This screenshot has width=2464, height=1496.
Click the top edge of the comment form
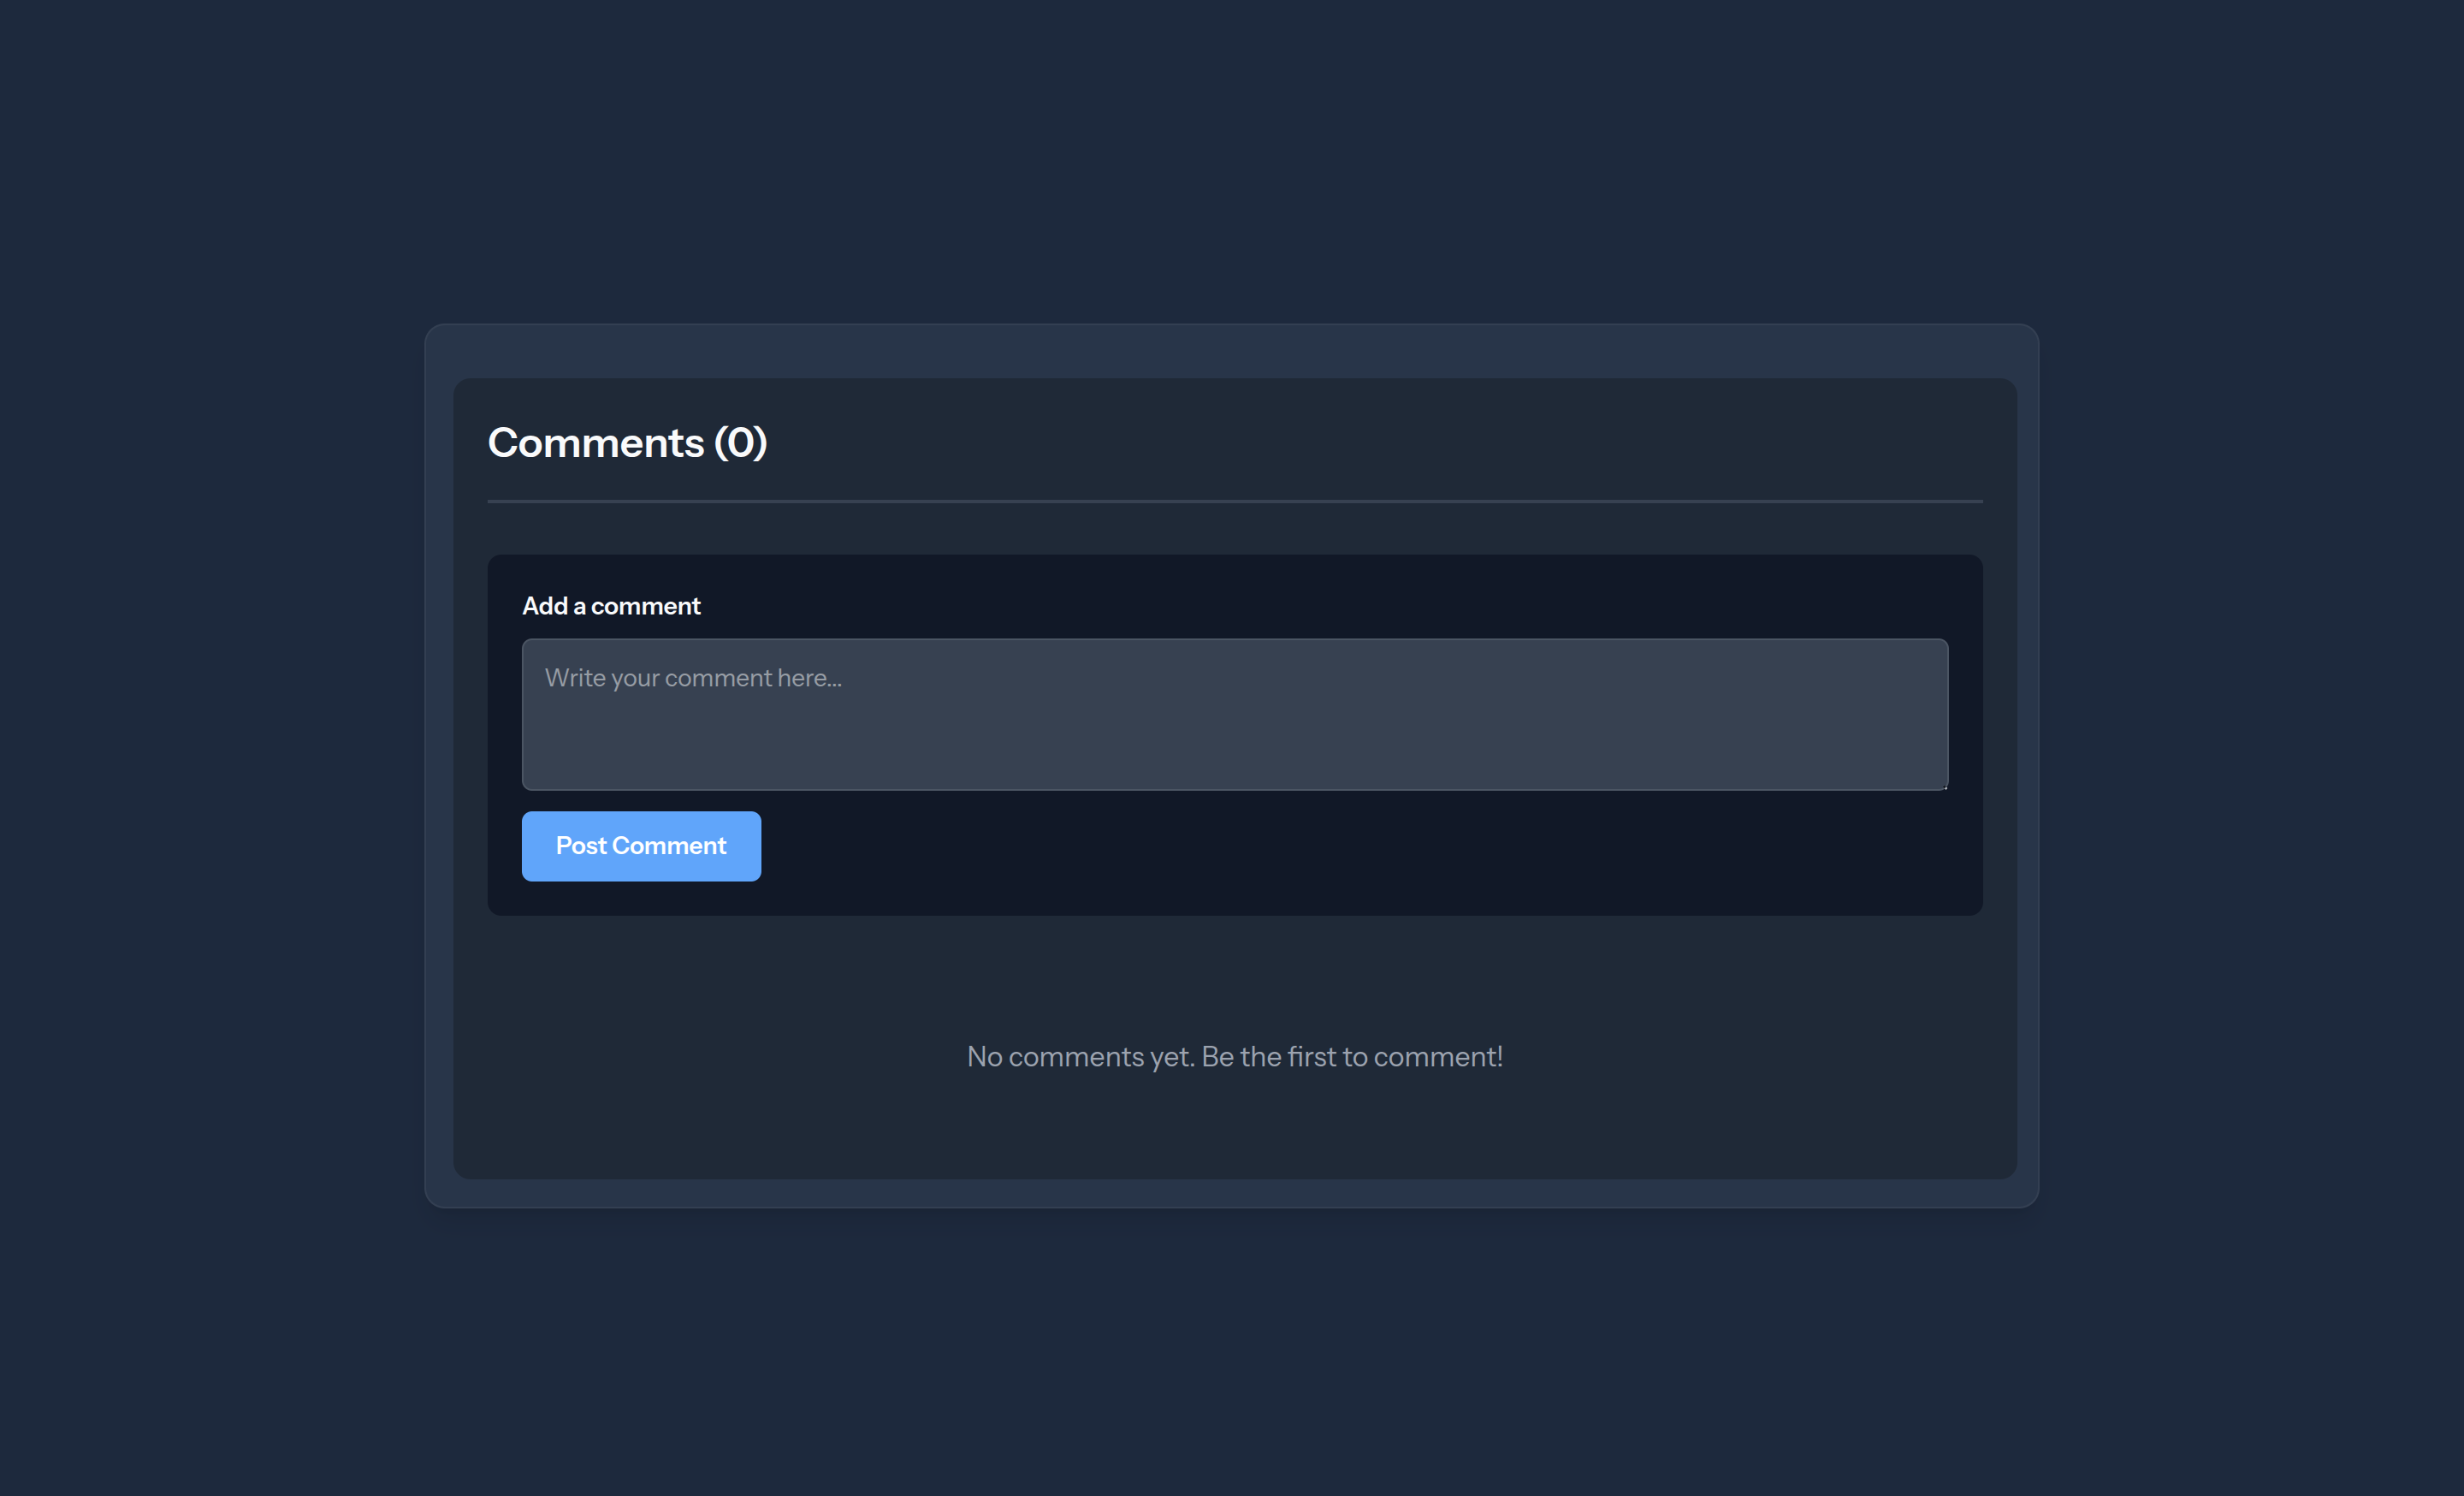pos(1234,562)
